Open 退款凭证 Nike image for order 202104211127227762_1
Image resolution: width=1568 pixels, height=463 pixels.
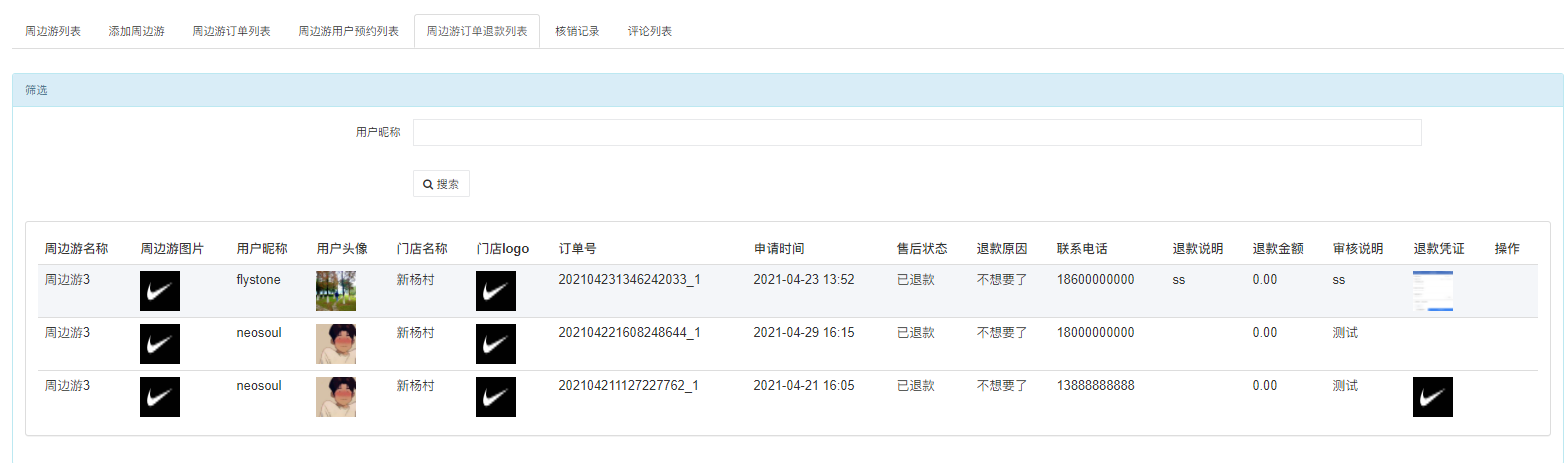pos(1433,397)
